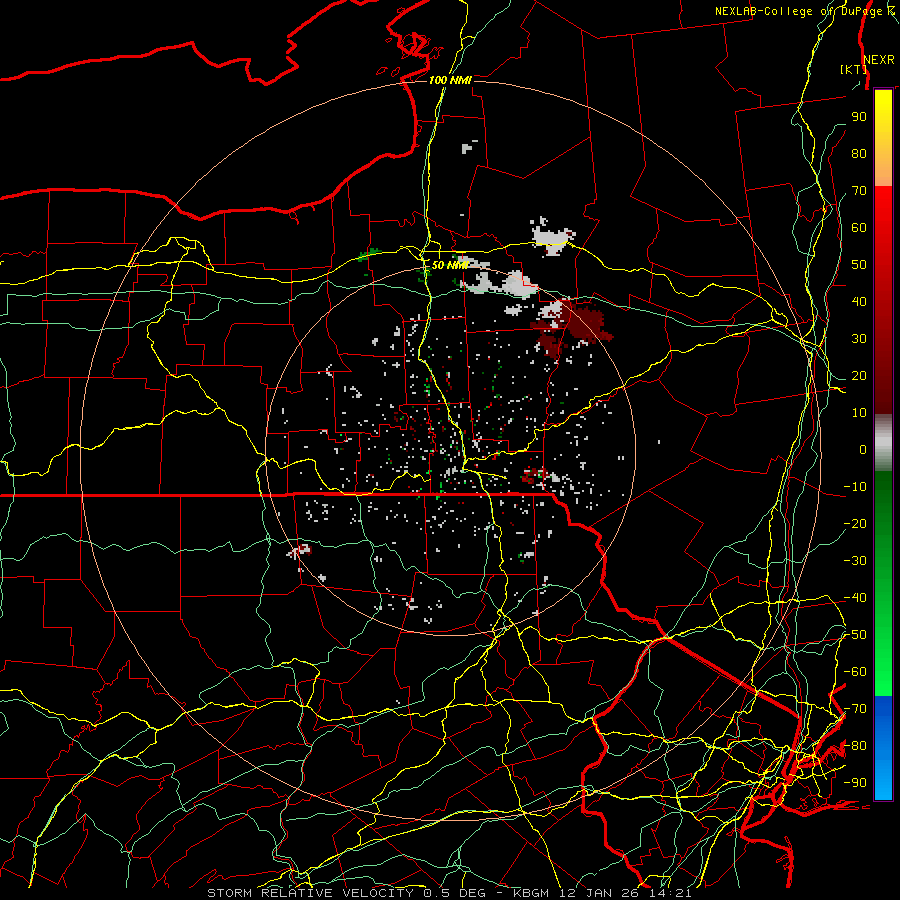Click the Storm Relative Velocity caption at the bottom
The image size is (900, 900).
coord(449,893)
